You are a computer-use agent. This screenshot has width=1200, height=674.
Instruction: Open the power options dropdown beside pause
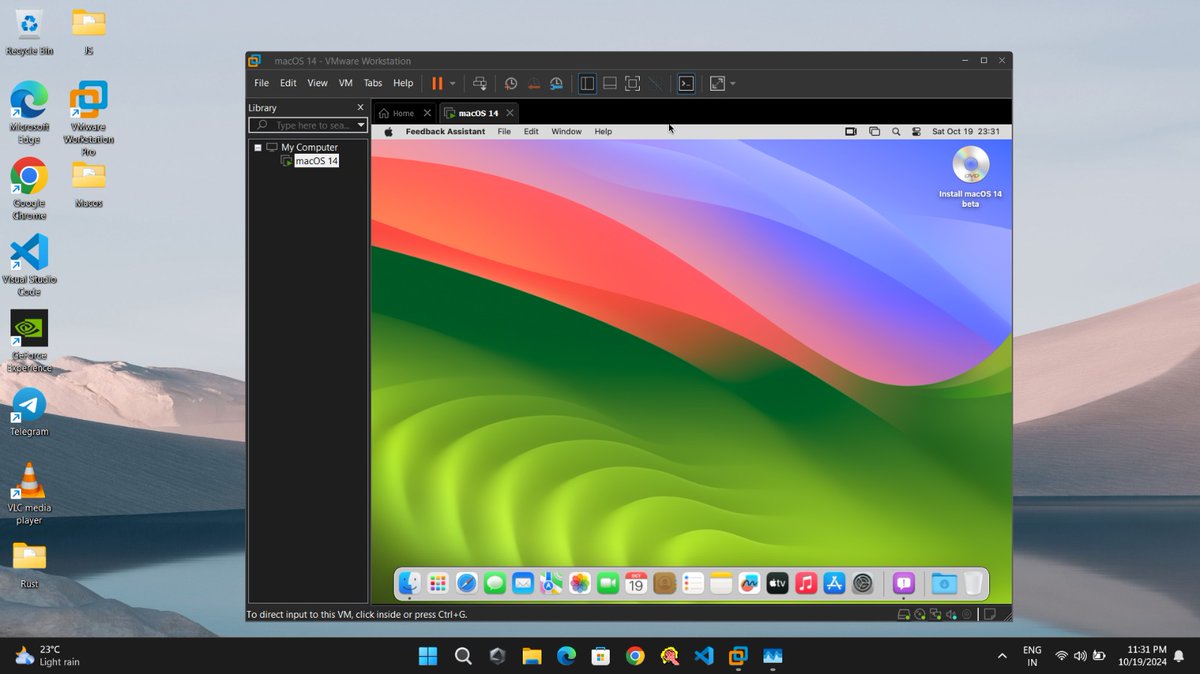pos(453,84)
